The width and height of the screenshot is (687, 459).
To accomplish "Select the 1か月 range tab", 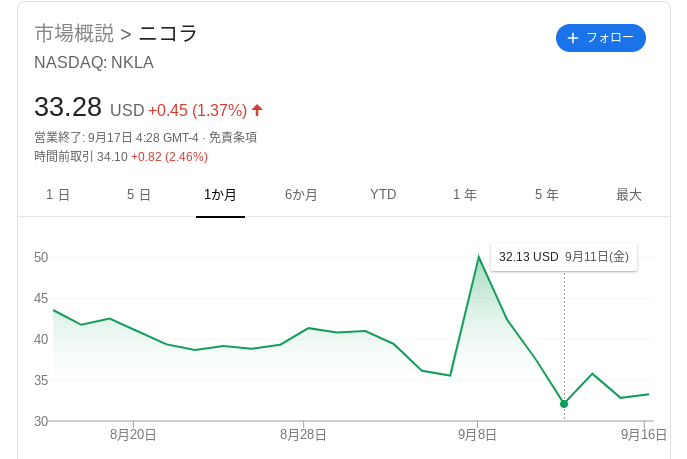I will point(220,194).
